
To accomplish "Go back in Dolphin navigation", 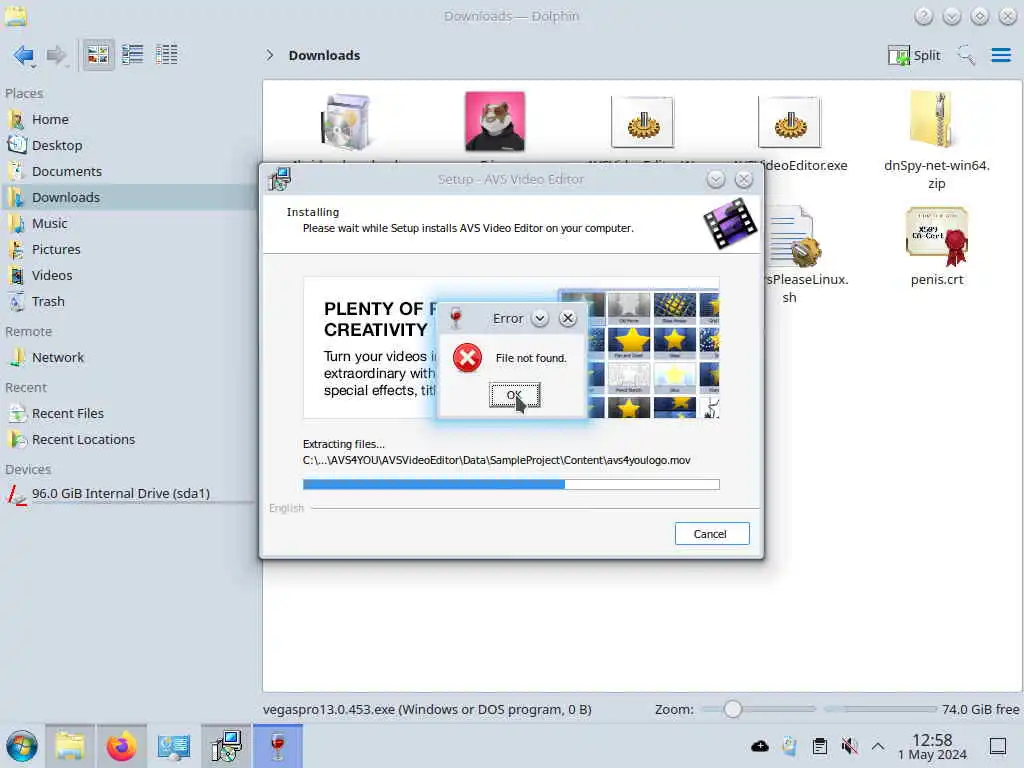I will (x=24, y=56).
